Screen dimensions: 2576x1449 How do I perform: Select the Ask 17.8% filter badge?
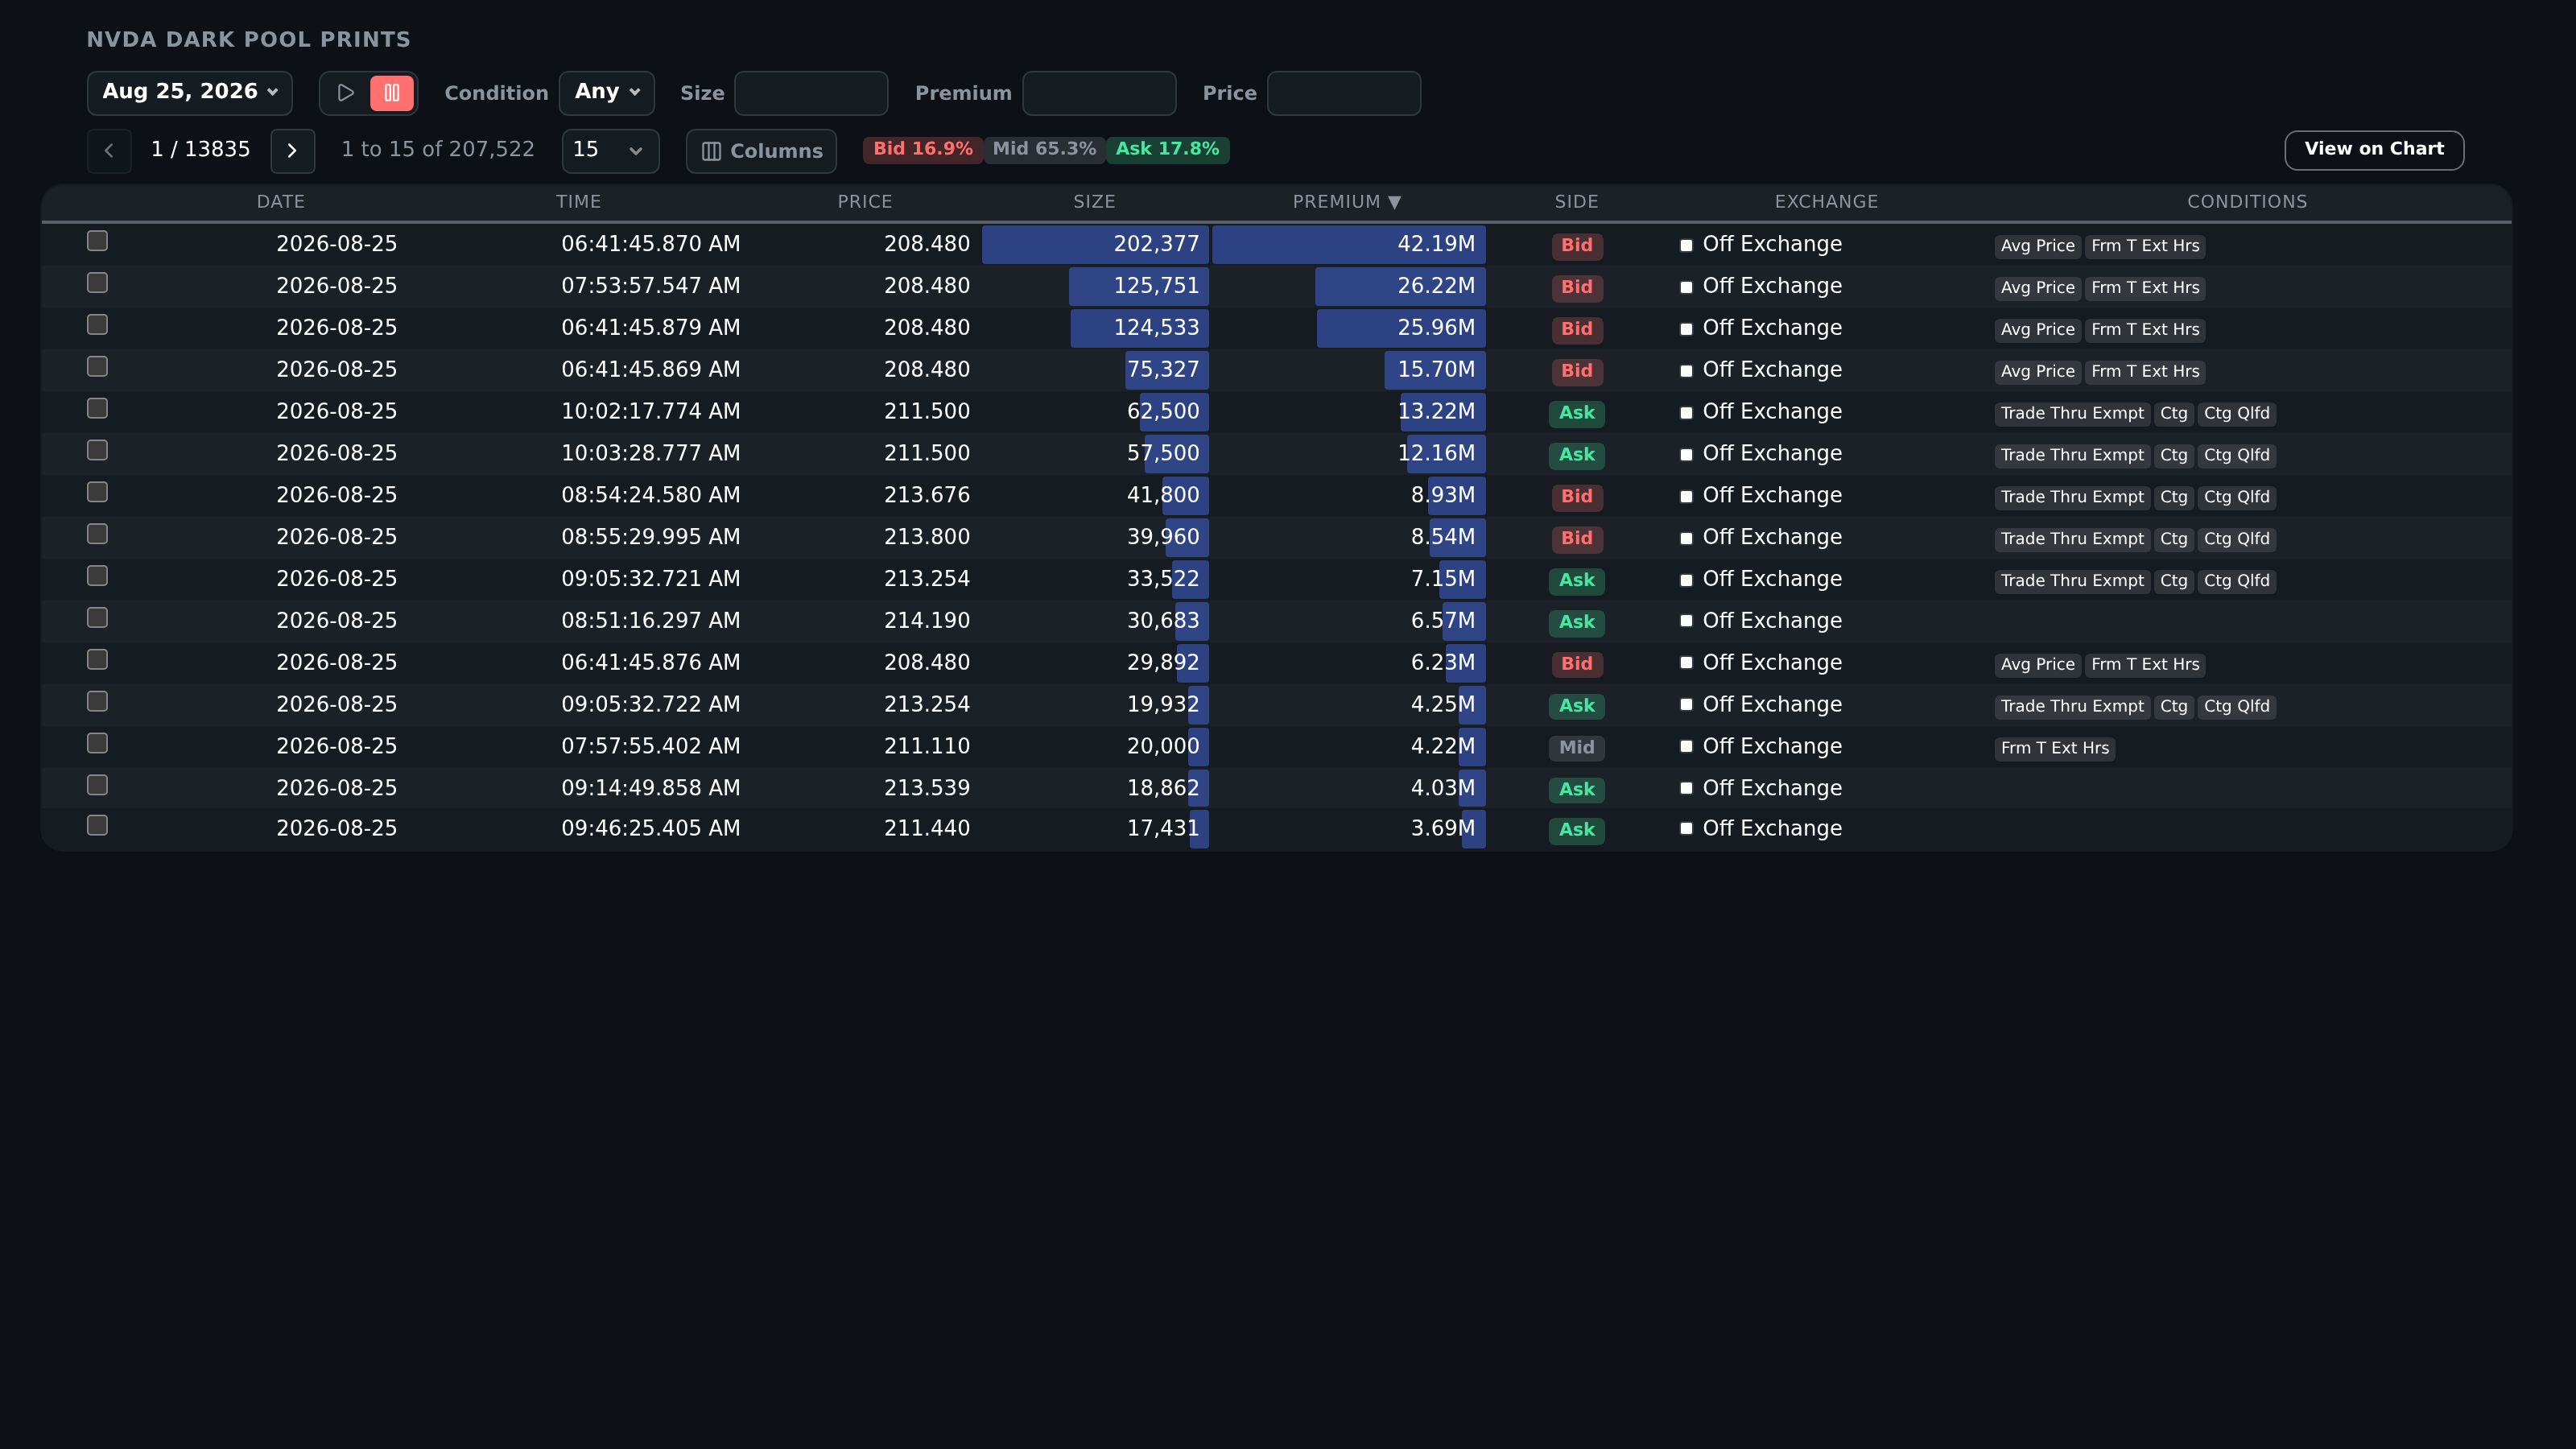pos(1167,149)
